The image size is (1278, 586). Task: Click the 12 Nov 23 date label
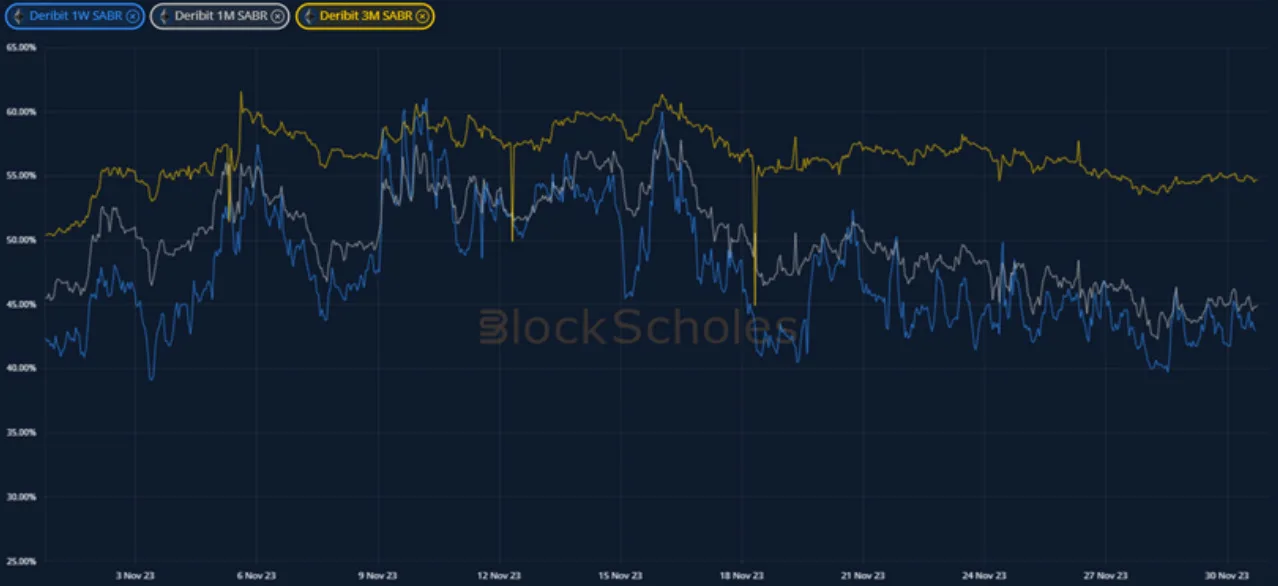coord(499,575)
